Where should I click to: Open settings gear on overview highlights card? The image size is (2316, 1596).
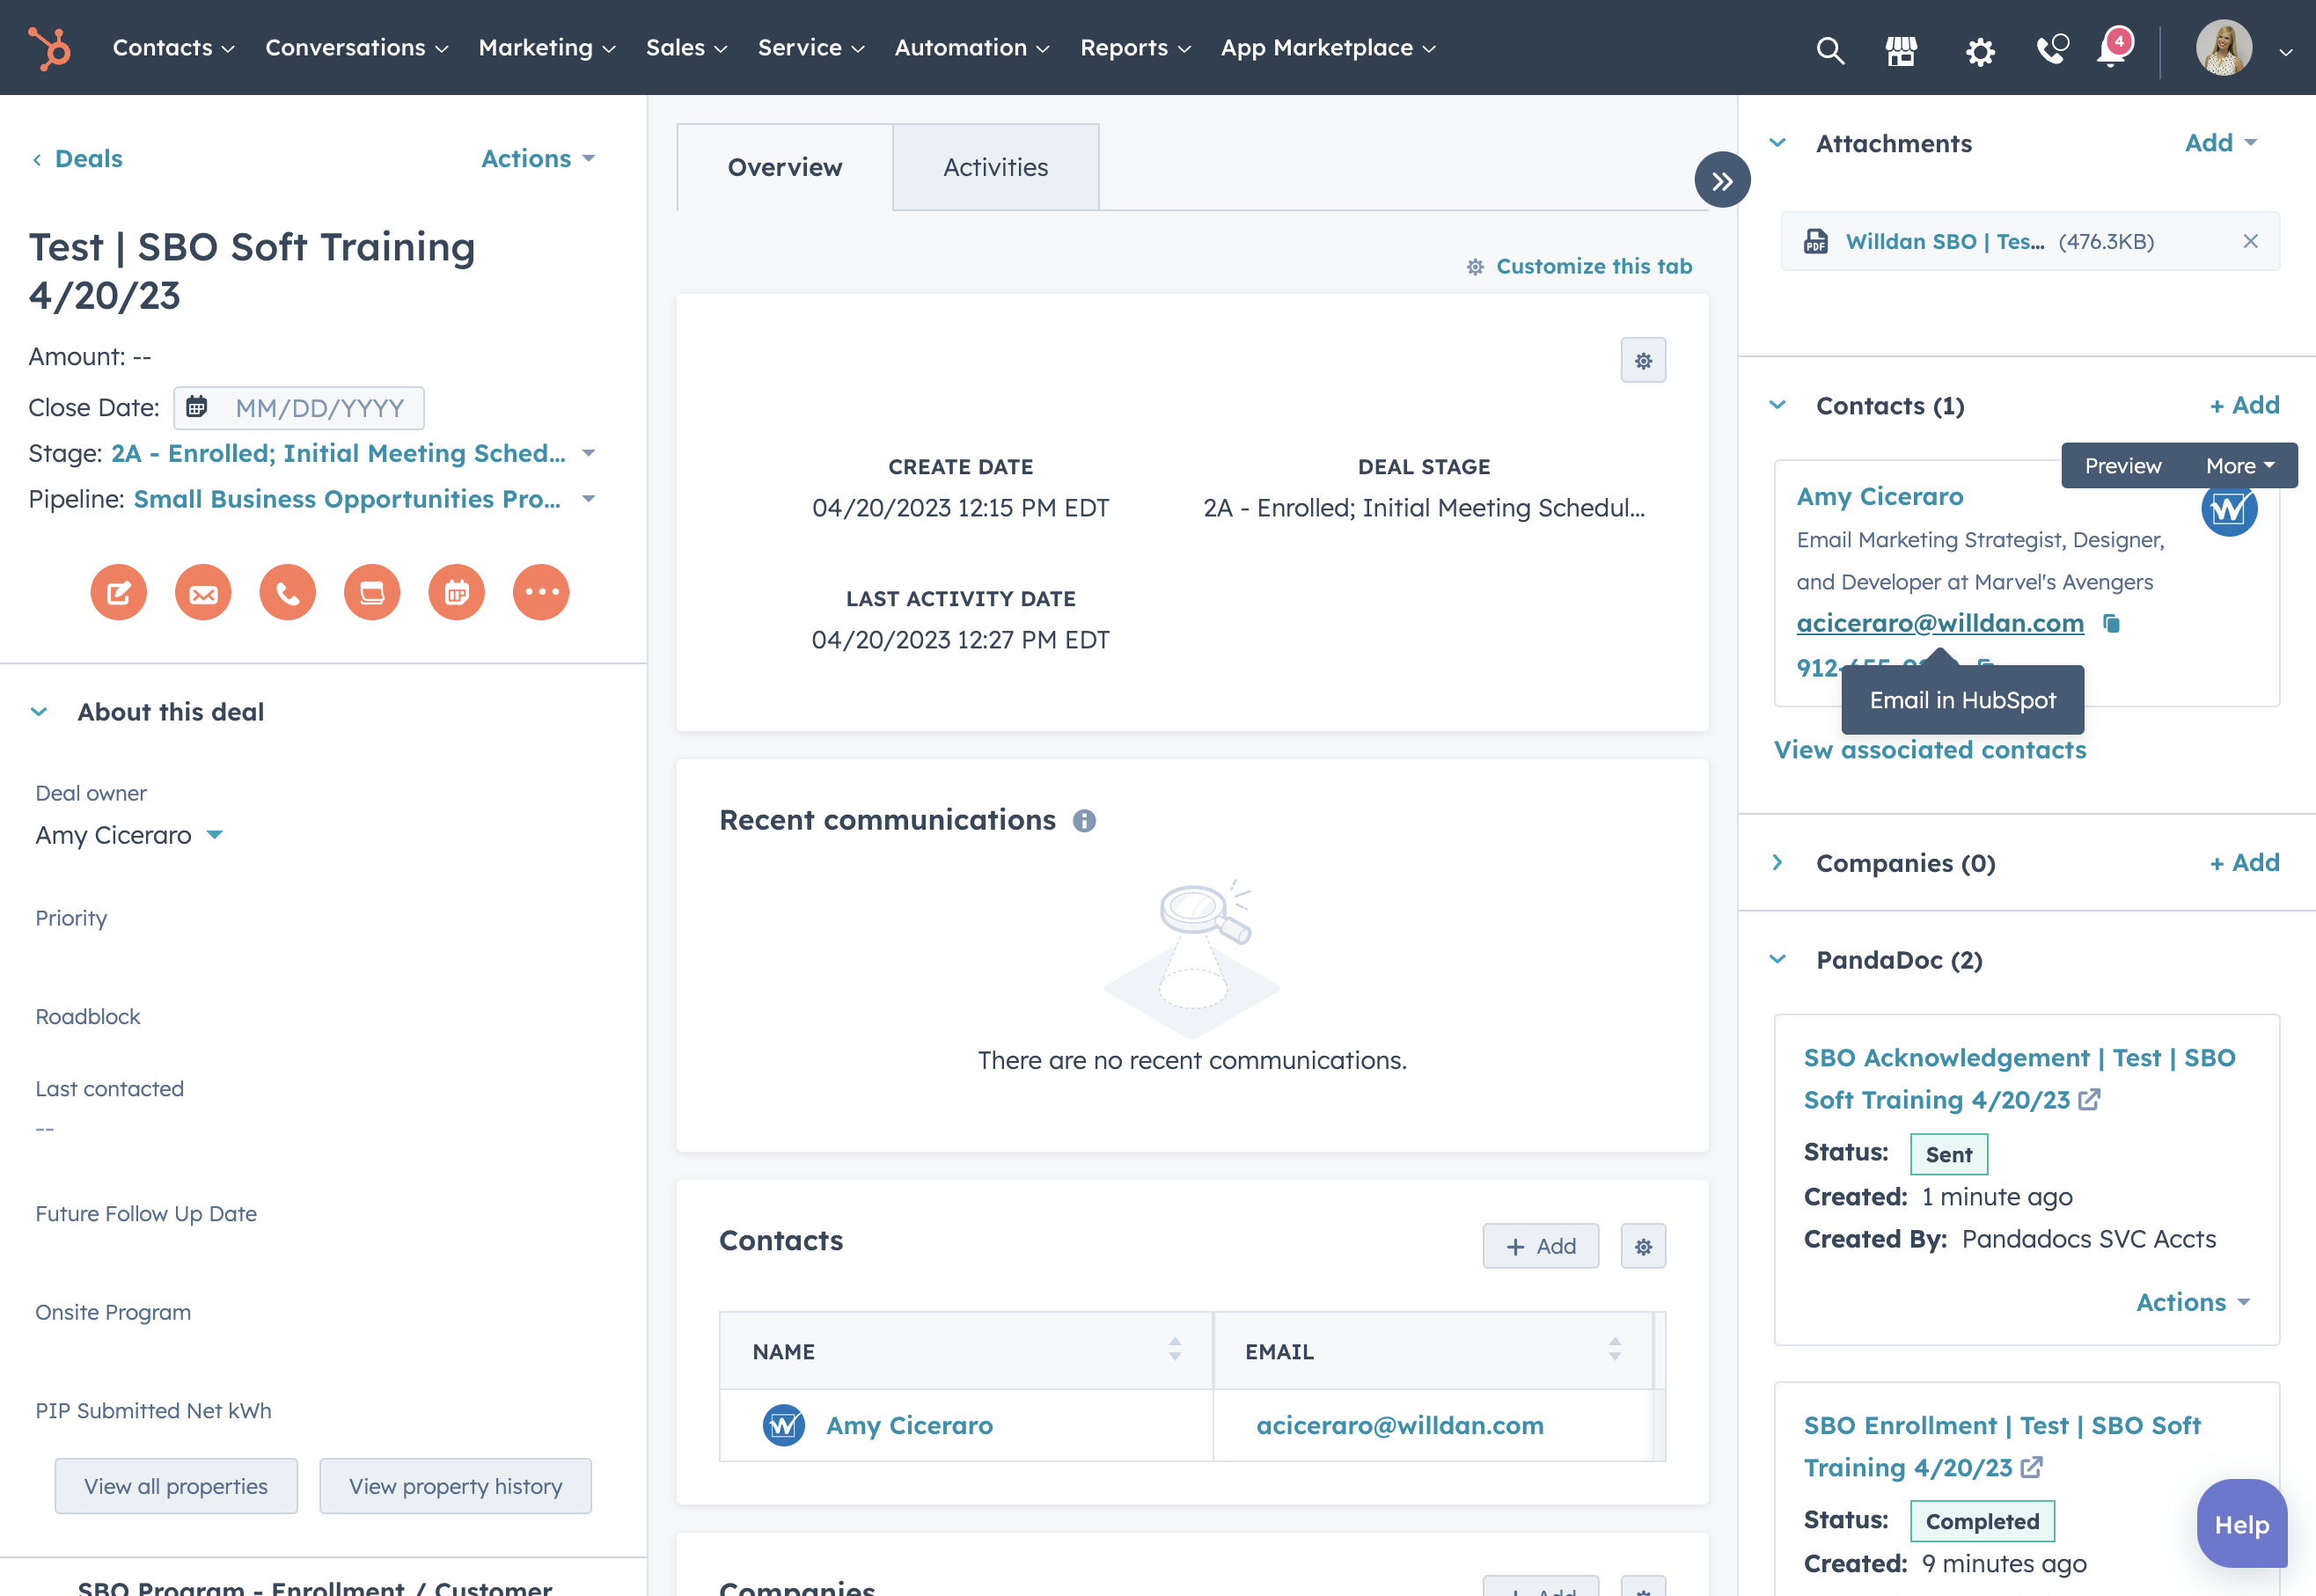click(1643, 360)
